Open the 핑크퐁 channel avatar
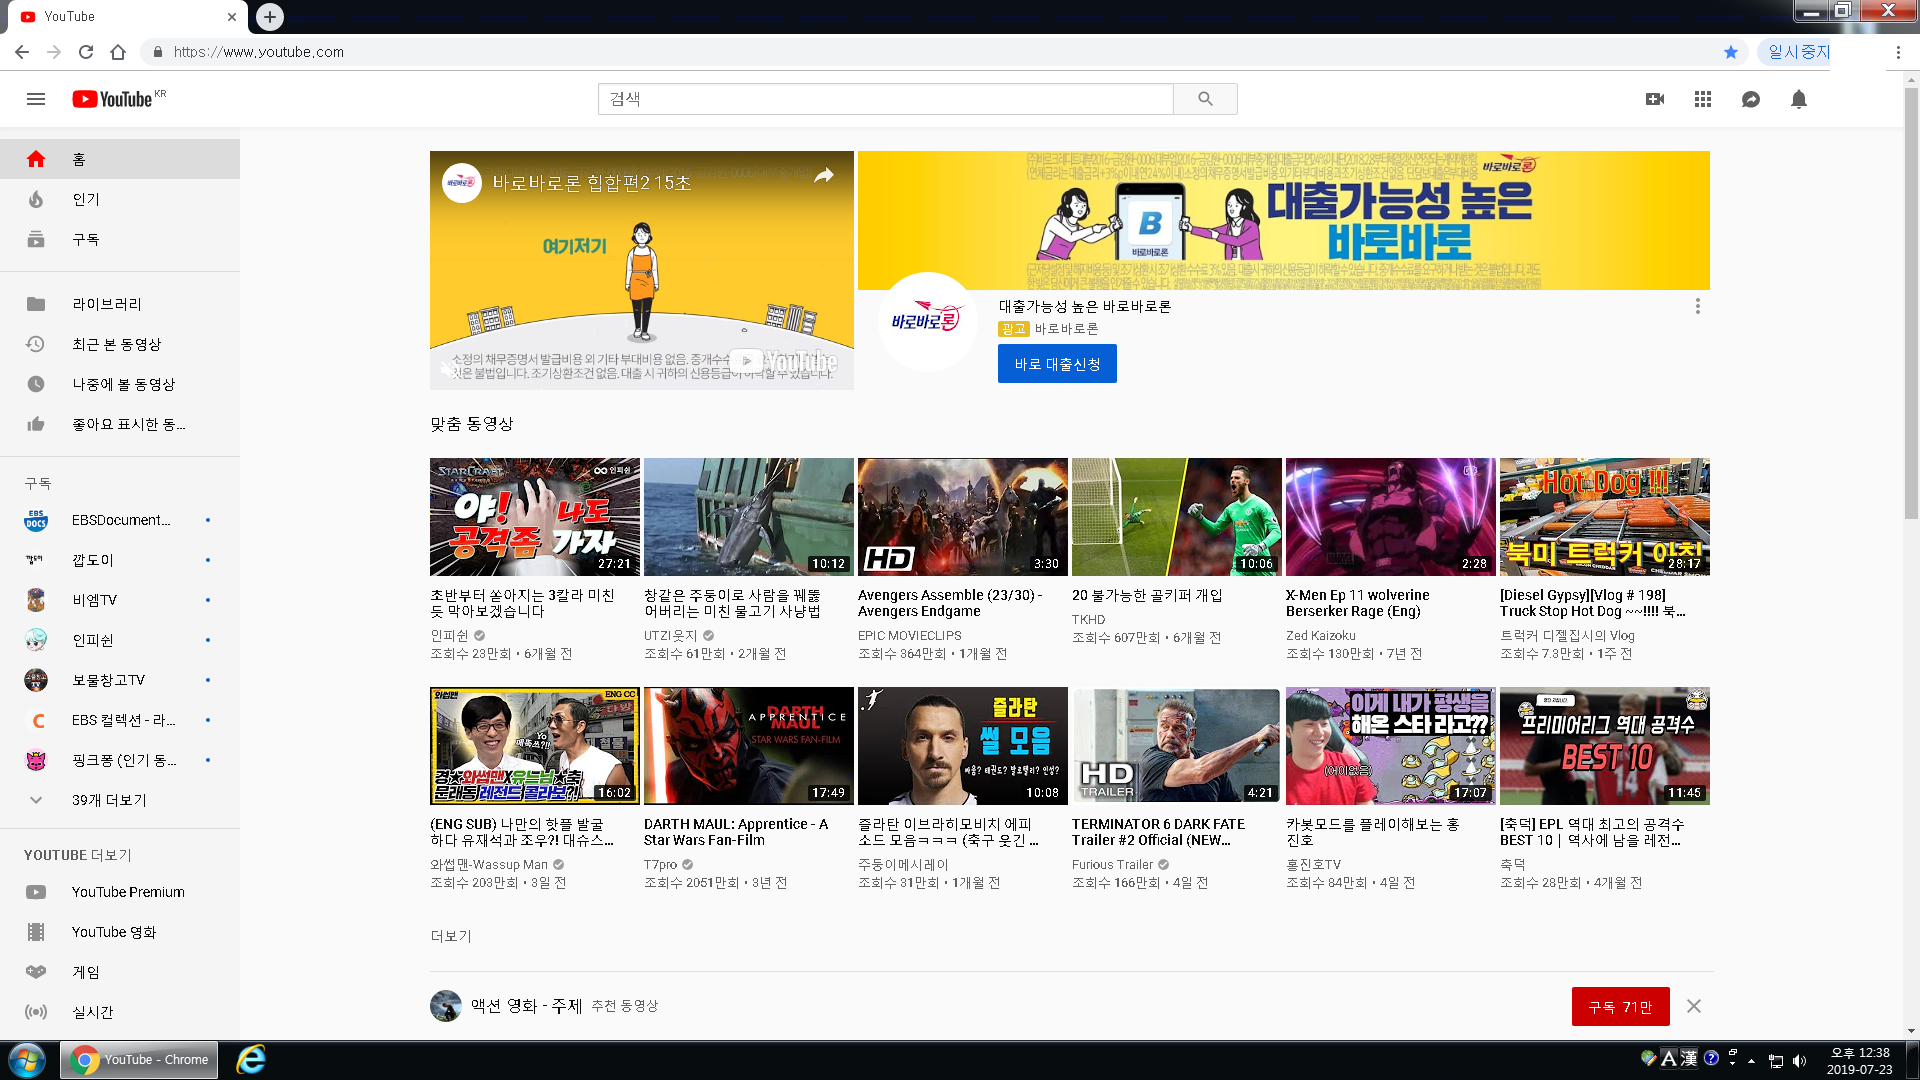The width and height of the screenshot is (1920, 1080). (x=36, y=760)
